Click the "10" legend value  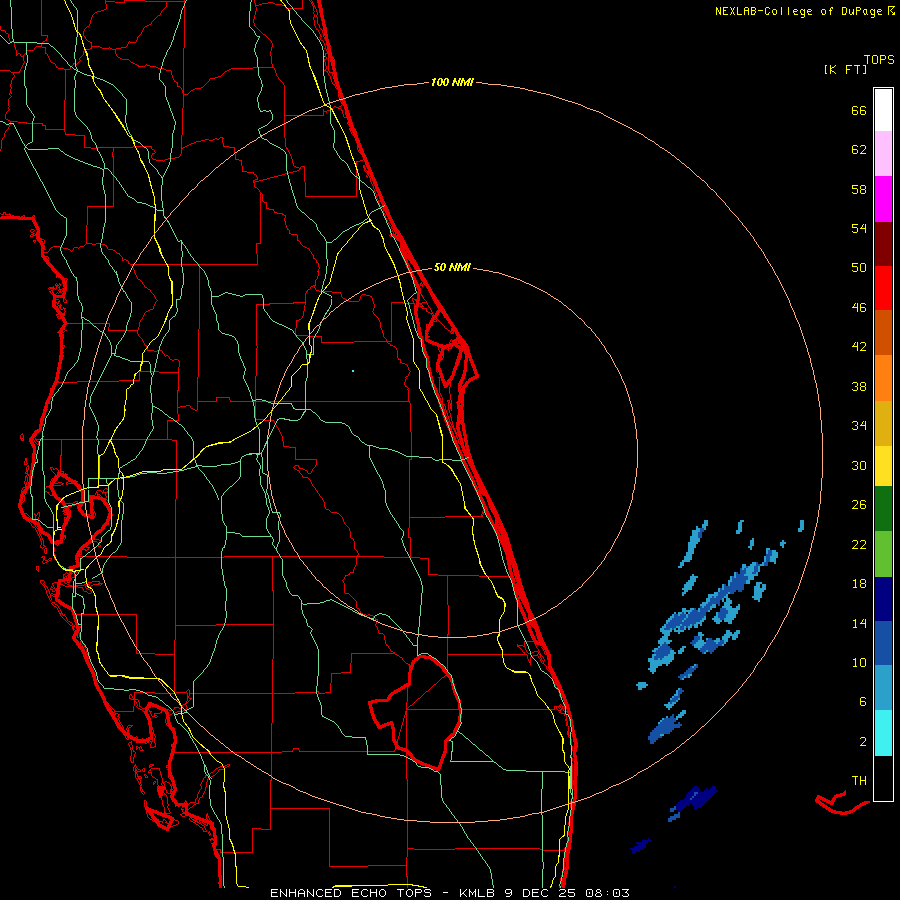click(859, 662)
